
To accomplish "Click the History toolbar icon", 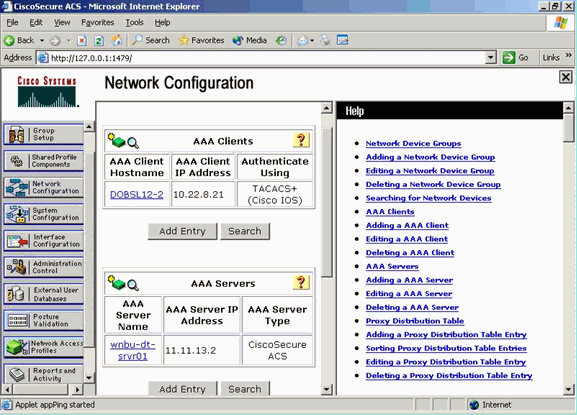I will [281, 40].
